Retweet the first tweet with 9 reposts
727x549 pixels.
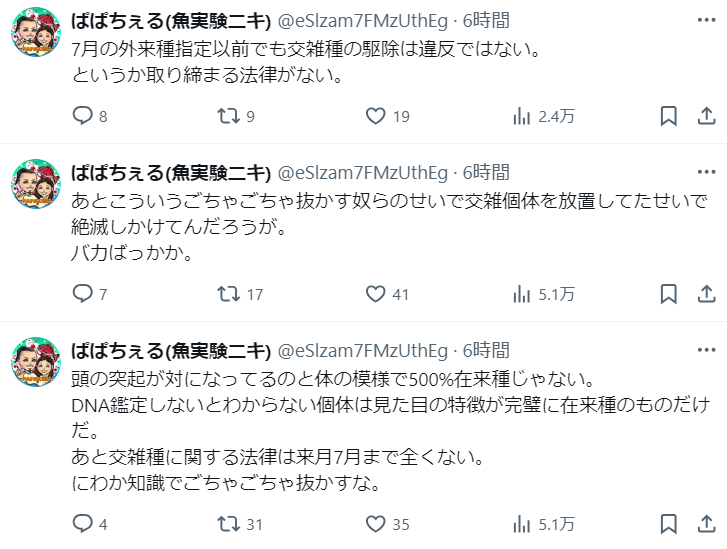coord(229,116)
